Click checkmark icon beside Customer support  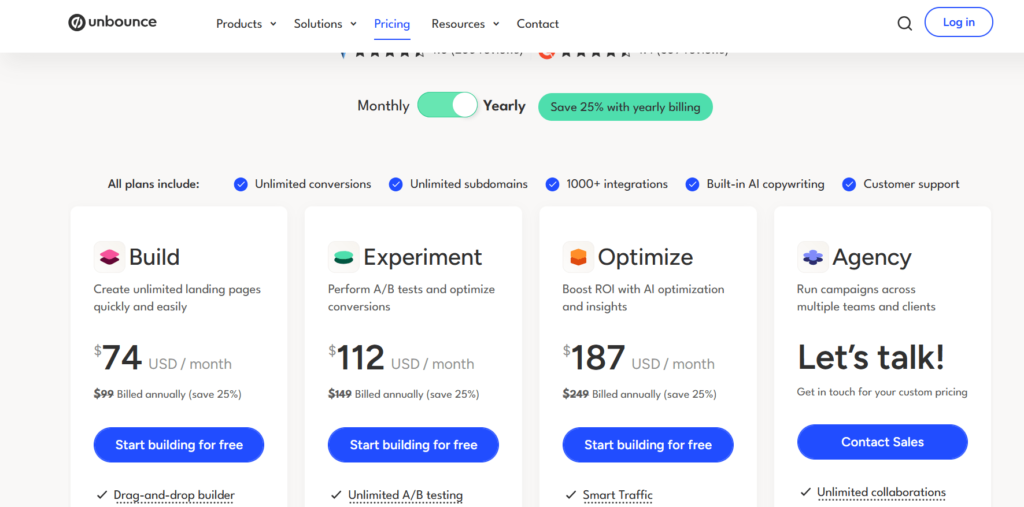tap(849, 184)
